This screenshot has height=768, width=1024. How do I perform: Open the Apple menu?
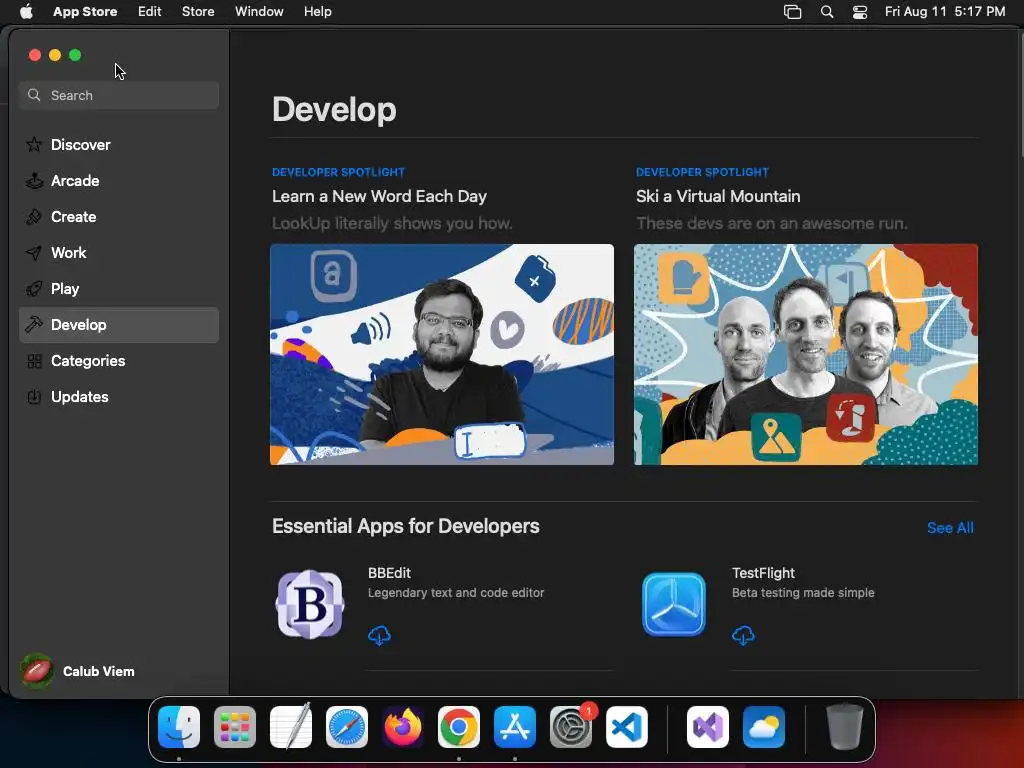[x=26, y=12]
